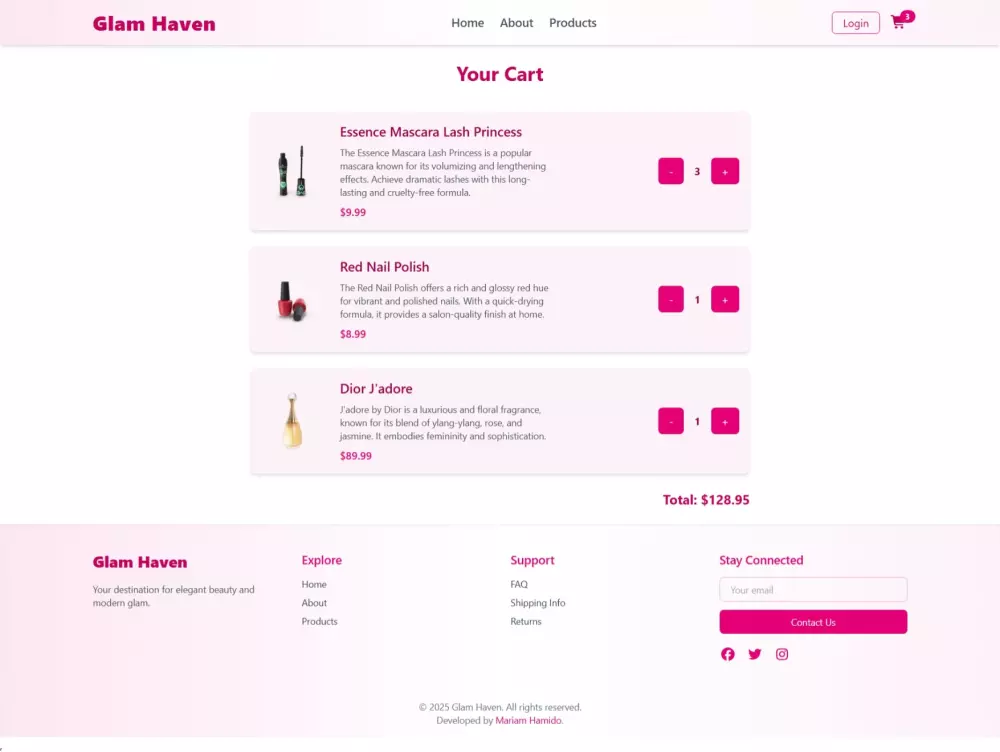The height and width of the screenshot is (752, 1000).
Task: Go to Home in the top navigation
Action: click(x=467, y=23)
